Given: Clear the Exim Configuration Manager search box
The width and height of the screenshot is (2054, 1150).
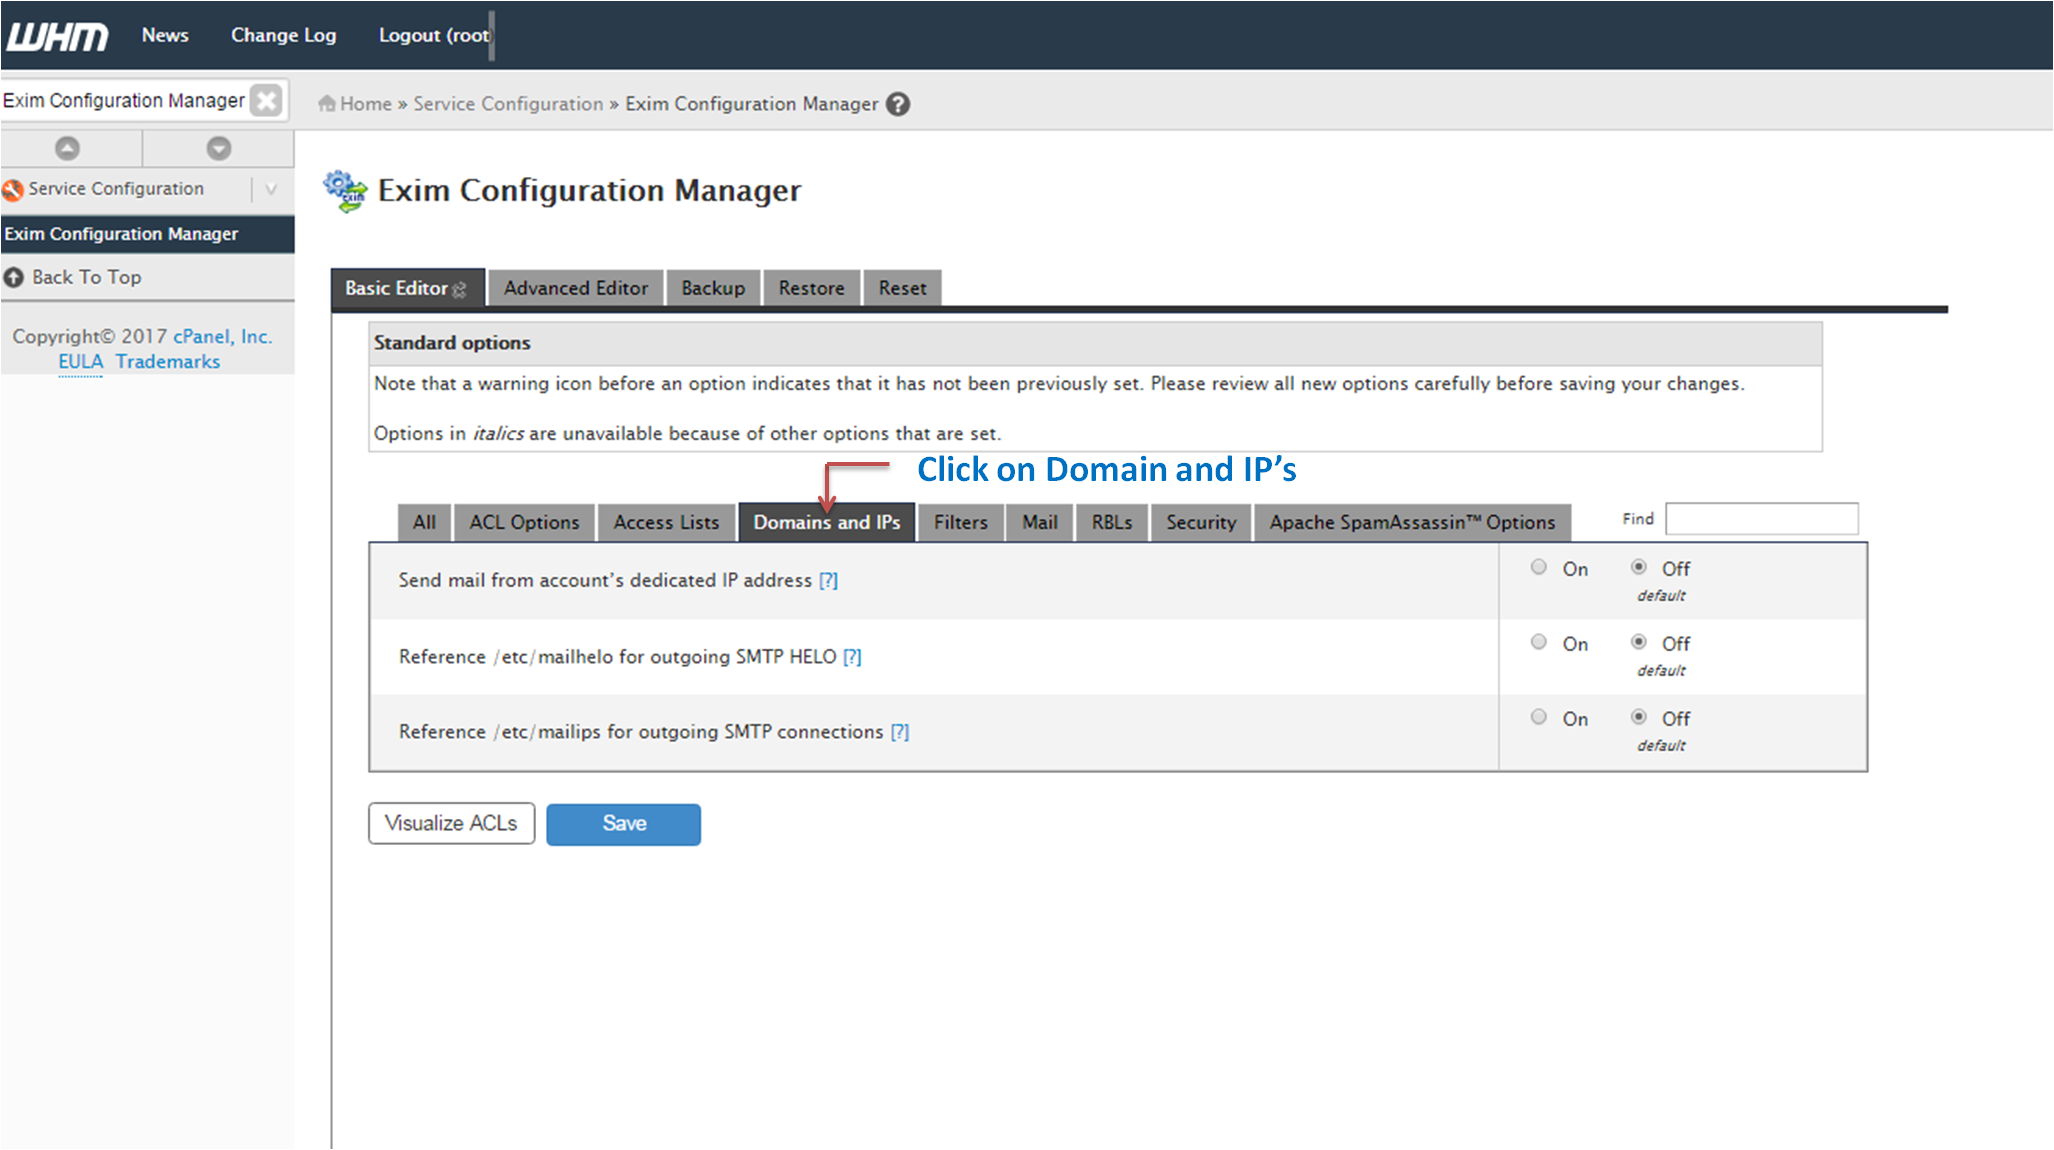Looking at the screenshot, I should [x=266, y=100].
